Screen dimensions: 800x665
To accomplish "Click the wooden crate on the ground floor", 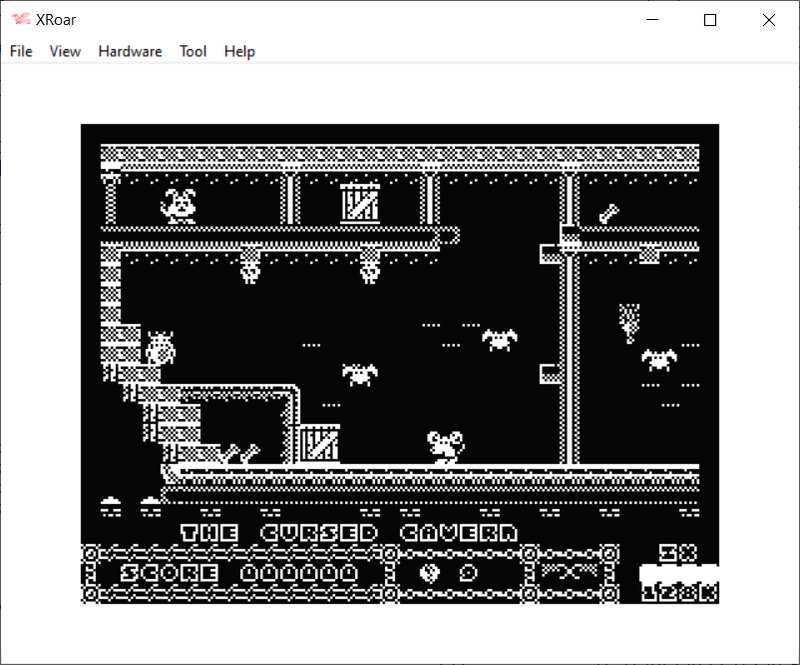I will pyautogui.click(x=319, y=443).
